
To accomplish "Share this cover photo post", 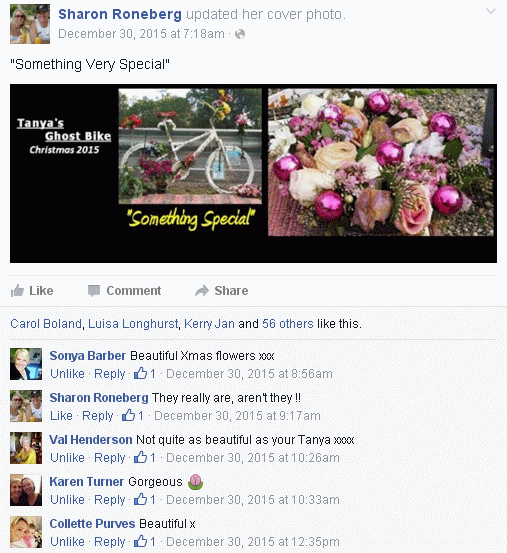I will tap(221, 291).
